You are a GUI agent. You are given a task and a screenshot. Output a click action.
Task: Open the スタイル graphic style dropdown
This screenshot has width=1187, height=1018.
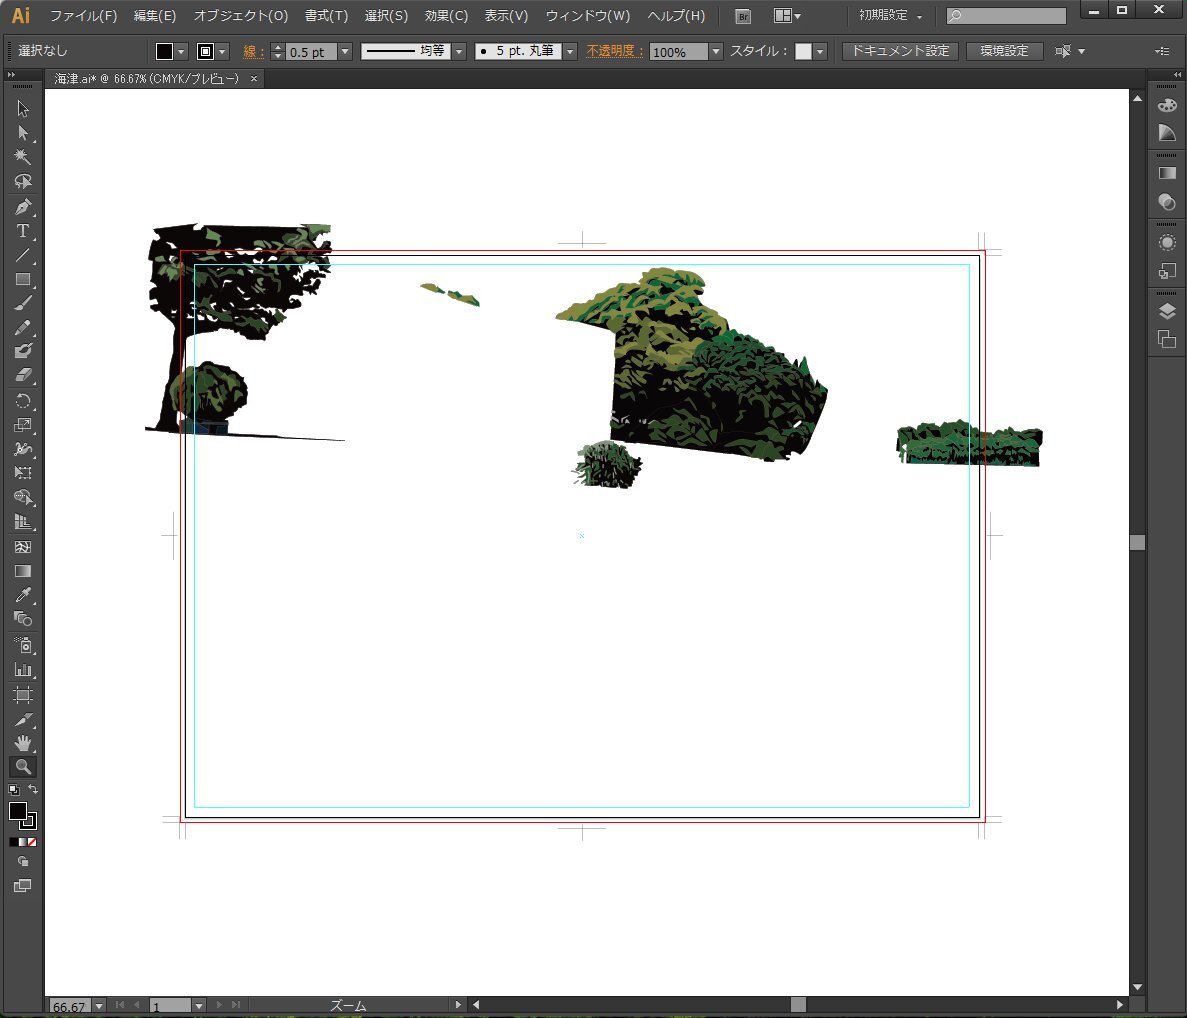820,51
